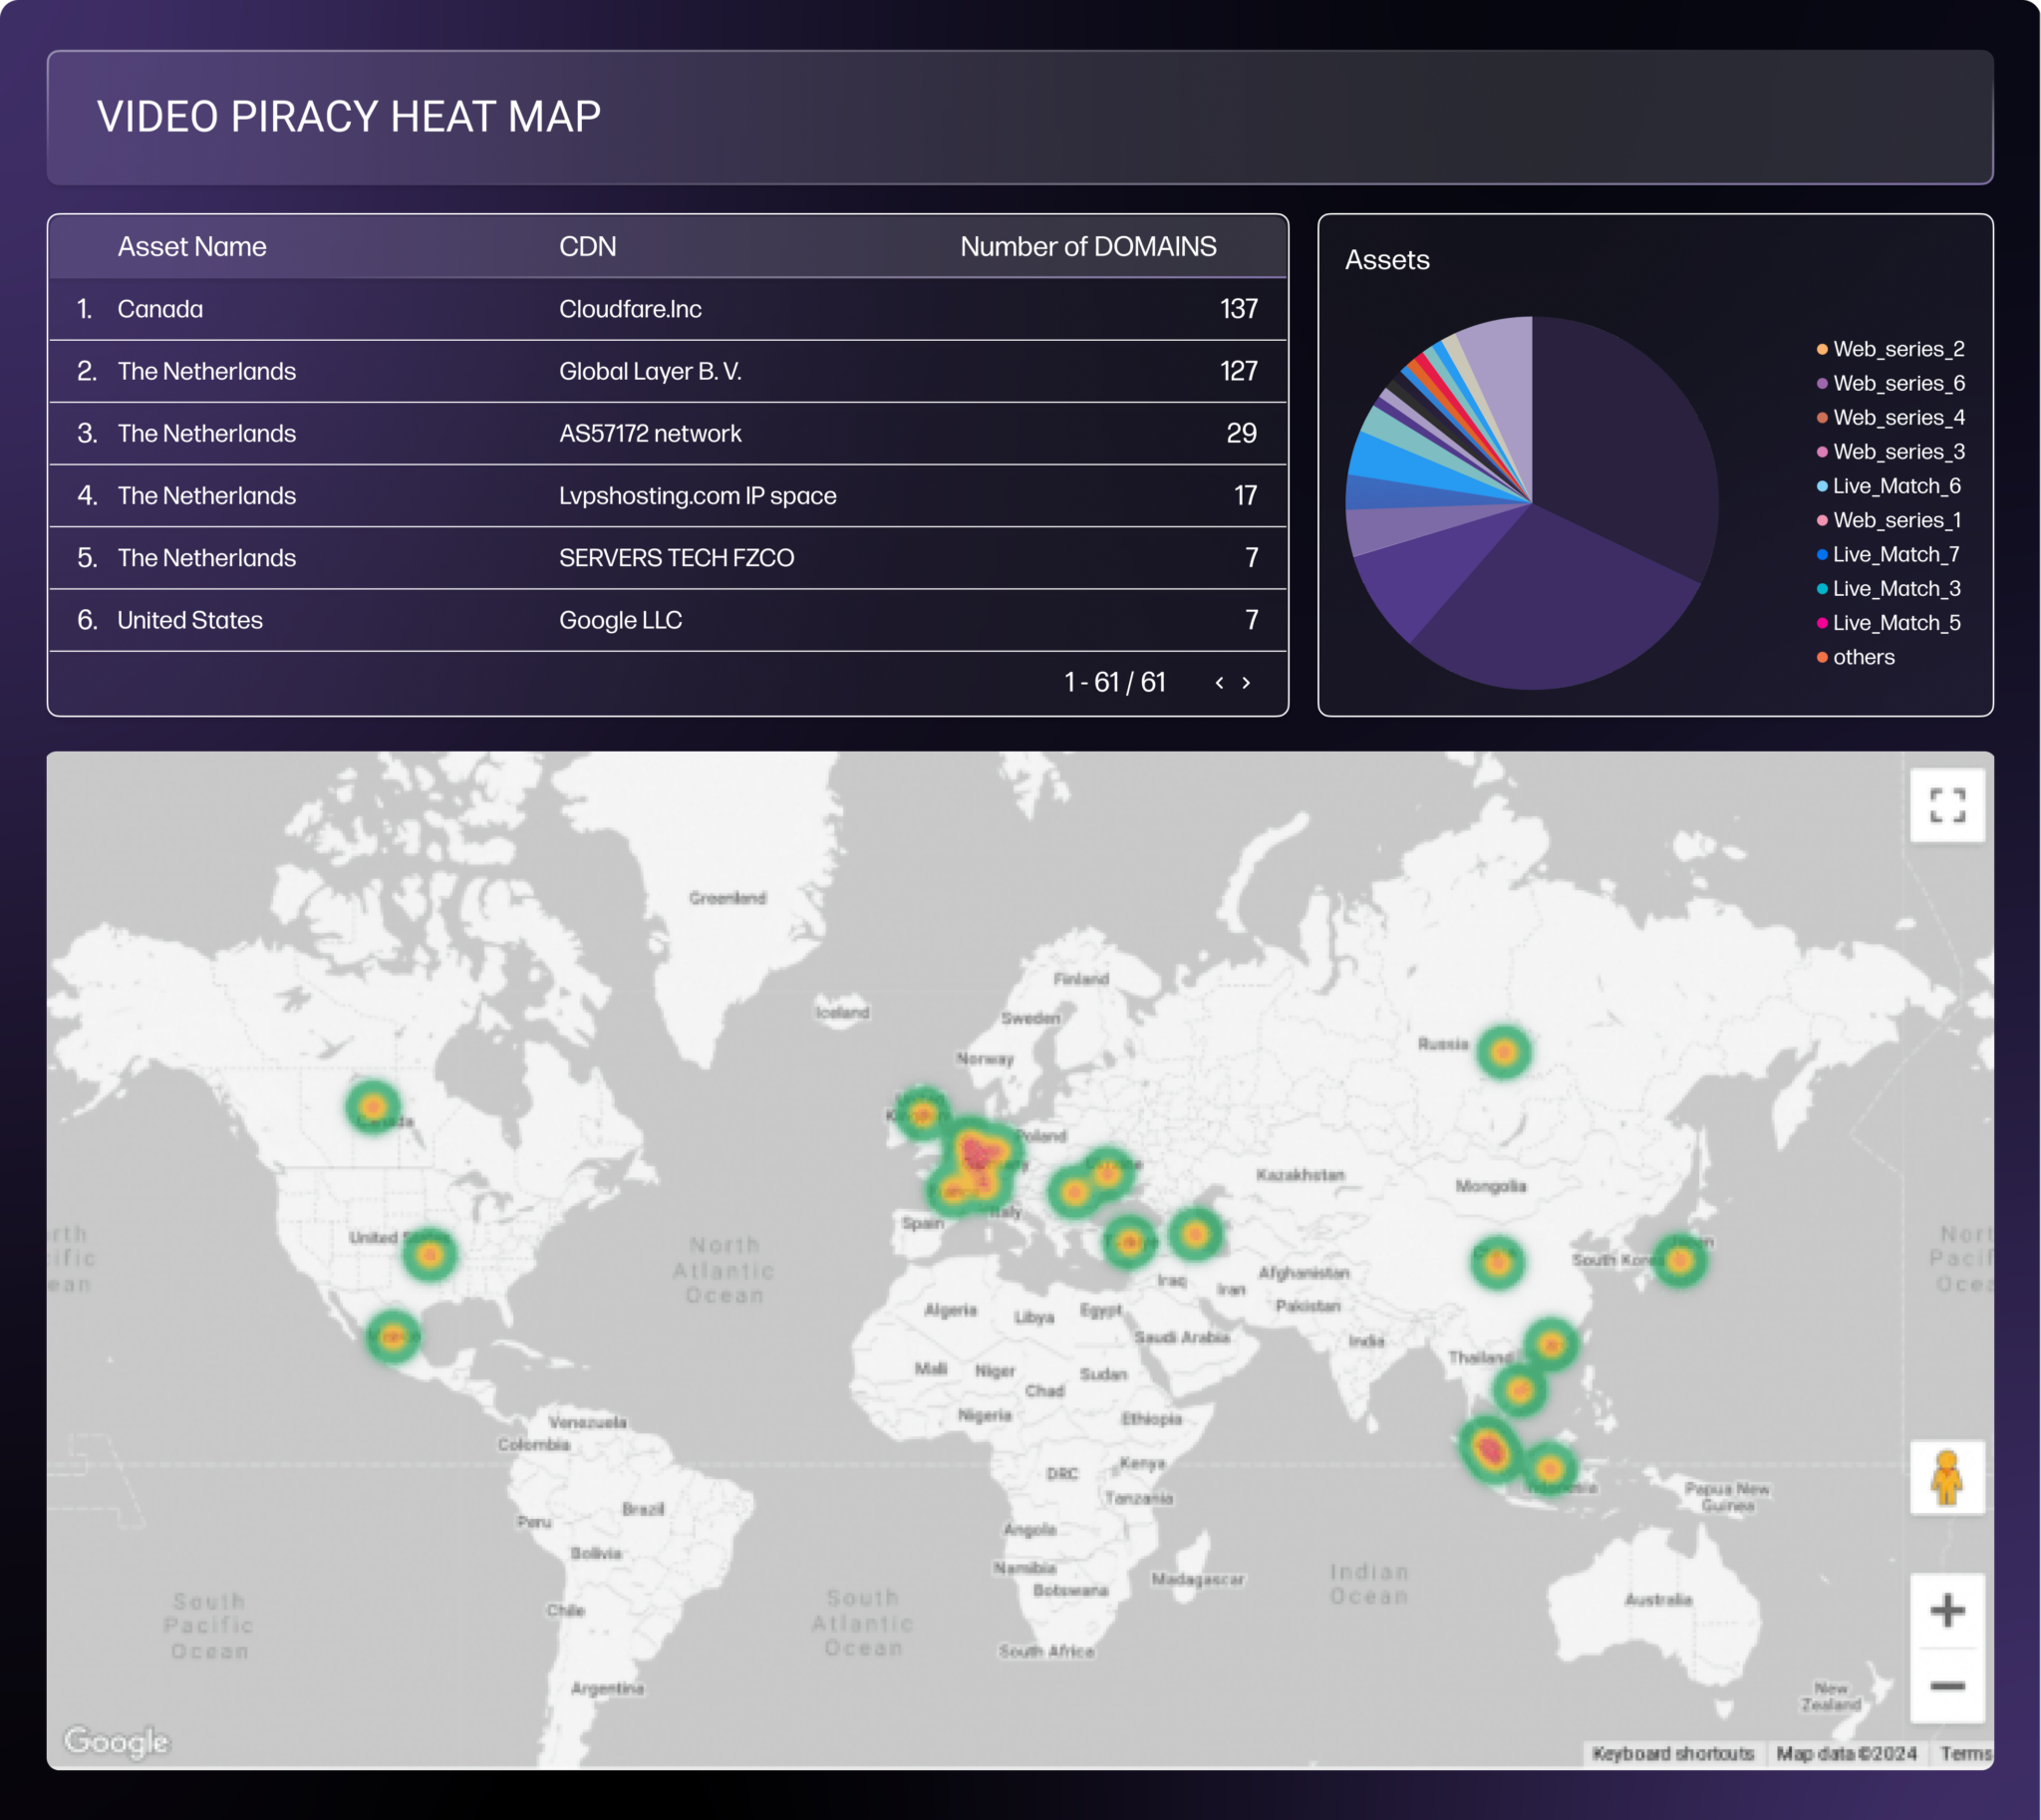Go to next table page with right chevron
The width and height of the screenshot is (2041, 1820).
[x=1245, y=682]
